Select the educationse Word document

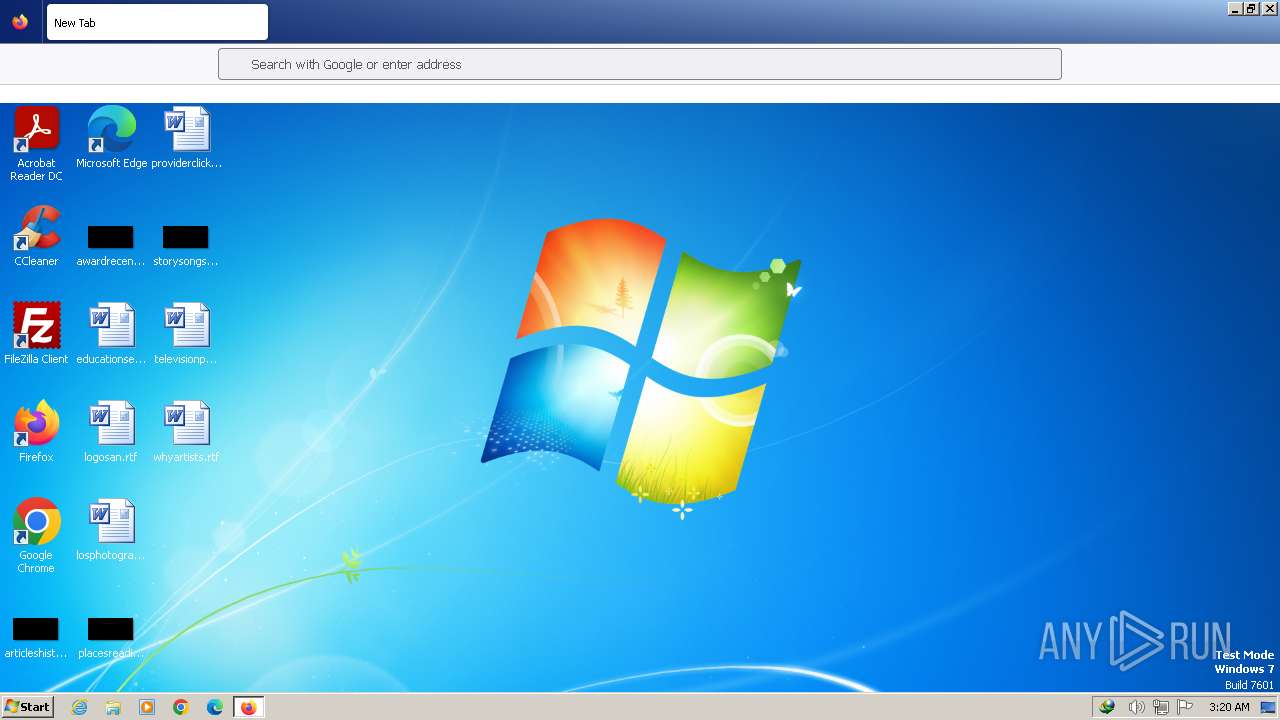tap(111, 334)
